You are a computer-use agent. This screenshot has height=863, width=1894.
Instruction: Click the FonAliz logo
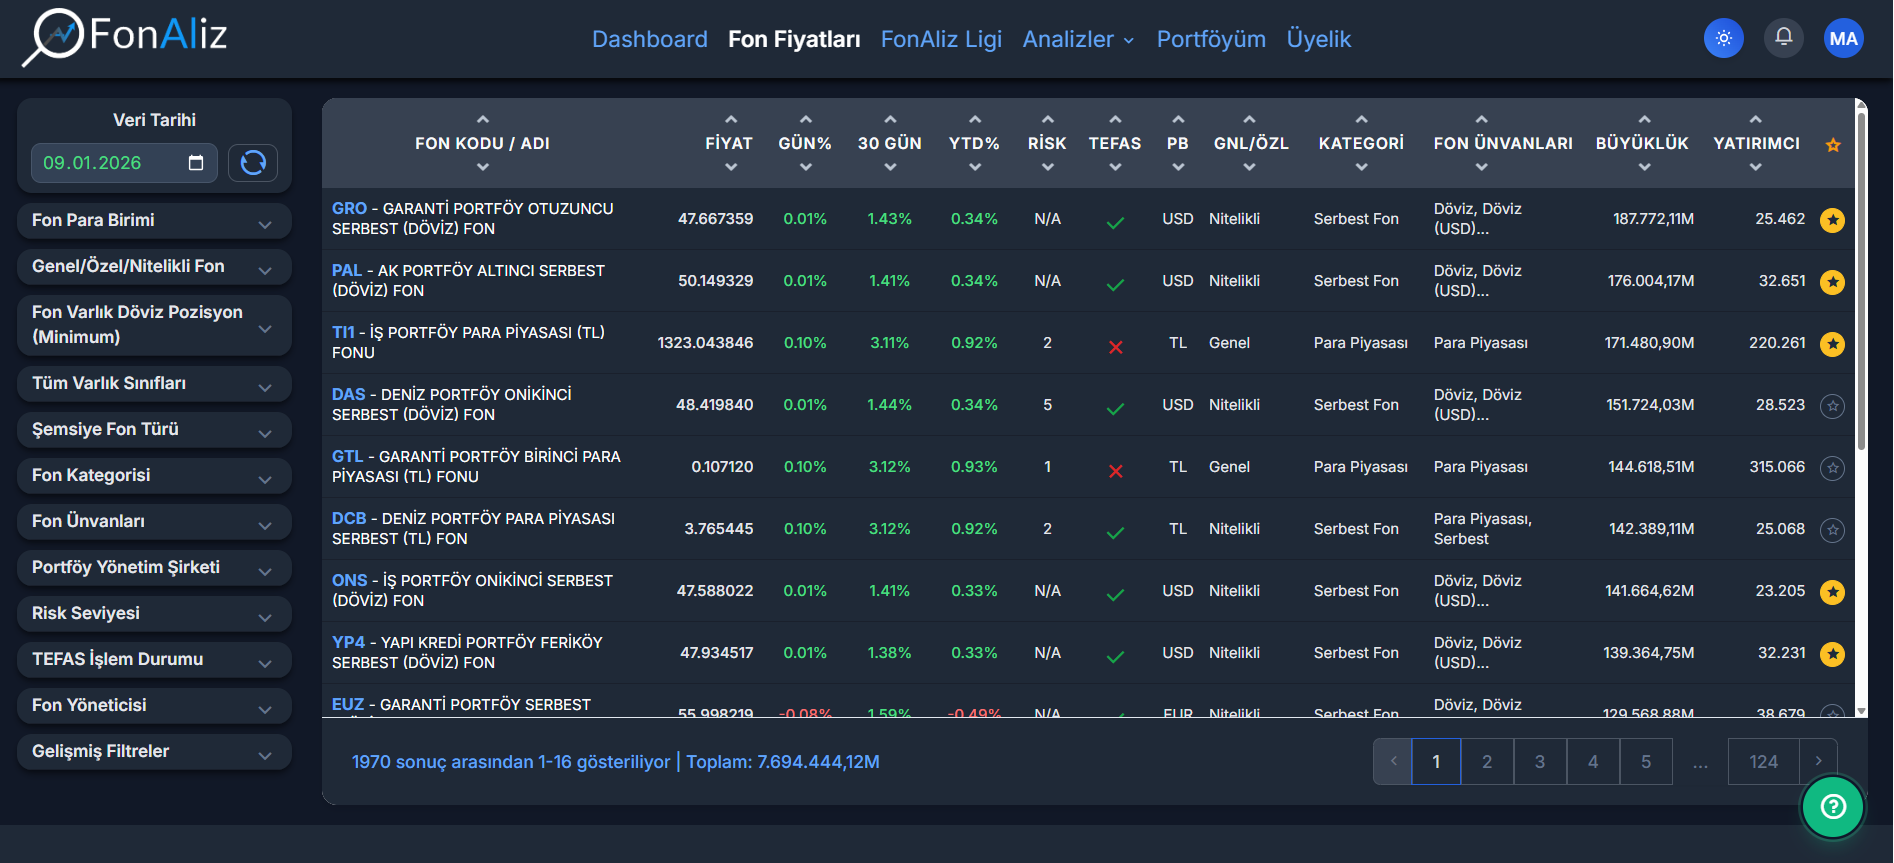pos(126,37)
